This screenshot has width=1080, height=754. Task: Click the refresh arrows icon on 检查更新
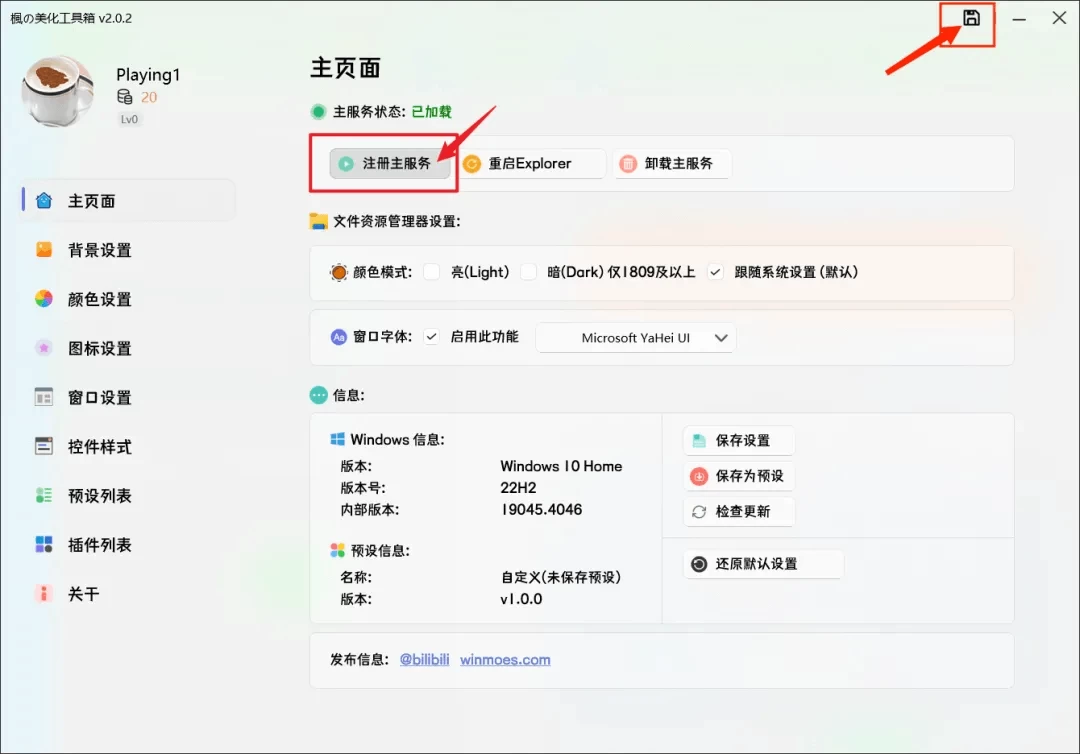(x=699, y=512)
